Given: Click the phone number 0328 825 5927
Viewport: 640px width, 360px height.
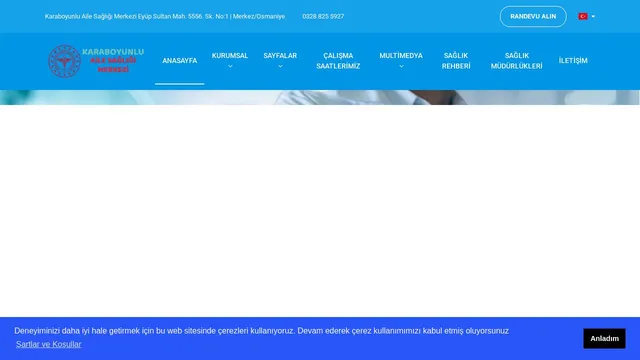Looking at the screenshot, I should [x=323, y=16].
